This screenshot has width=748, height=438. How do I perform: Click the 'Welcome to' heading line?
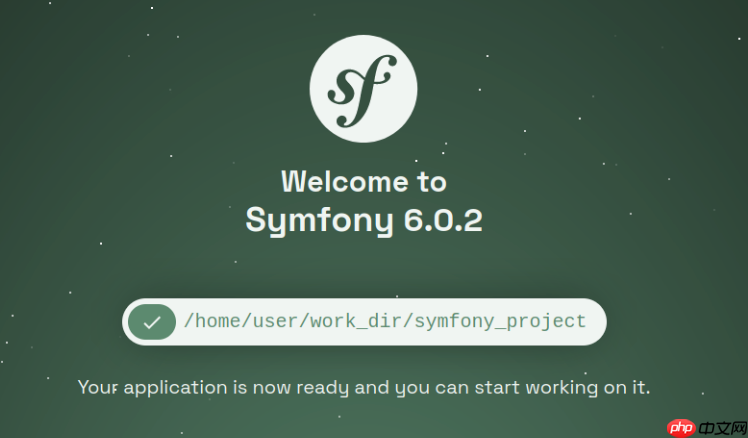[x=364, y=182]
